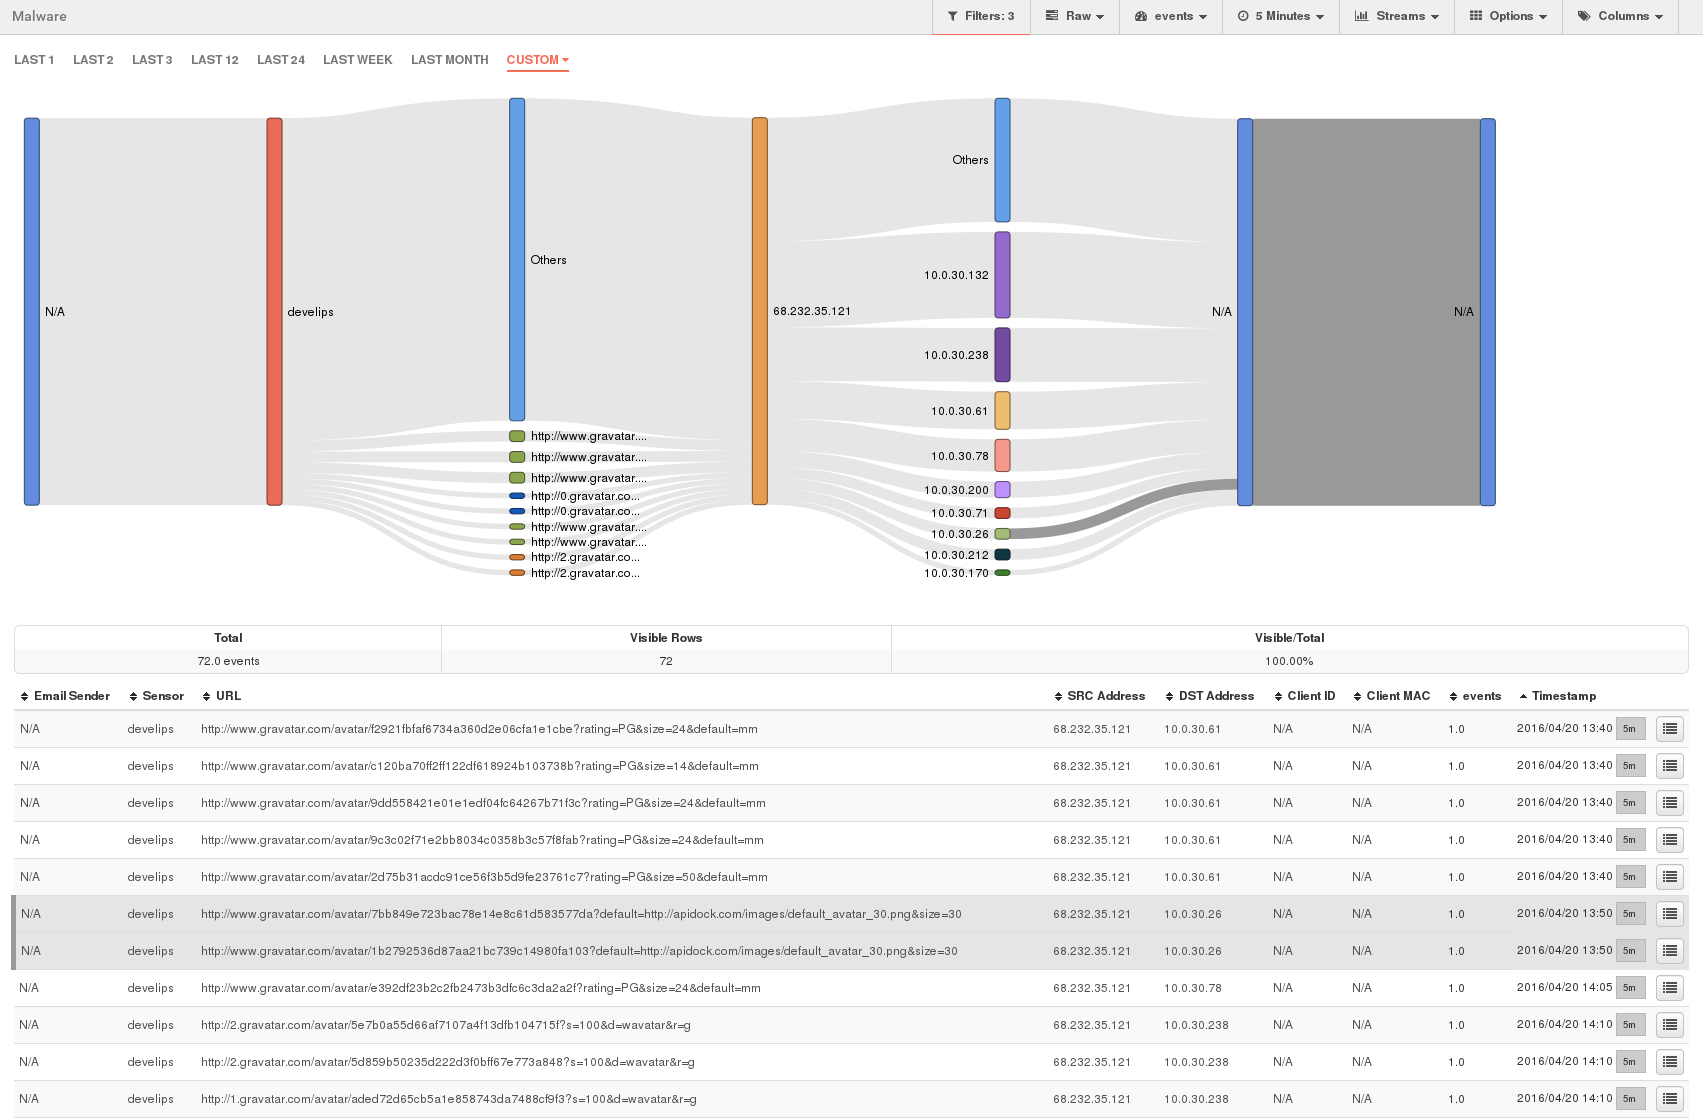The width and height of the screenshot is (1703, 1120).
Task: Open the Raw view dropdown
Action: tap(1075, 16)
